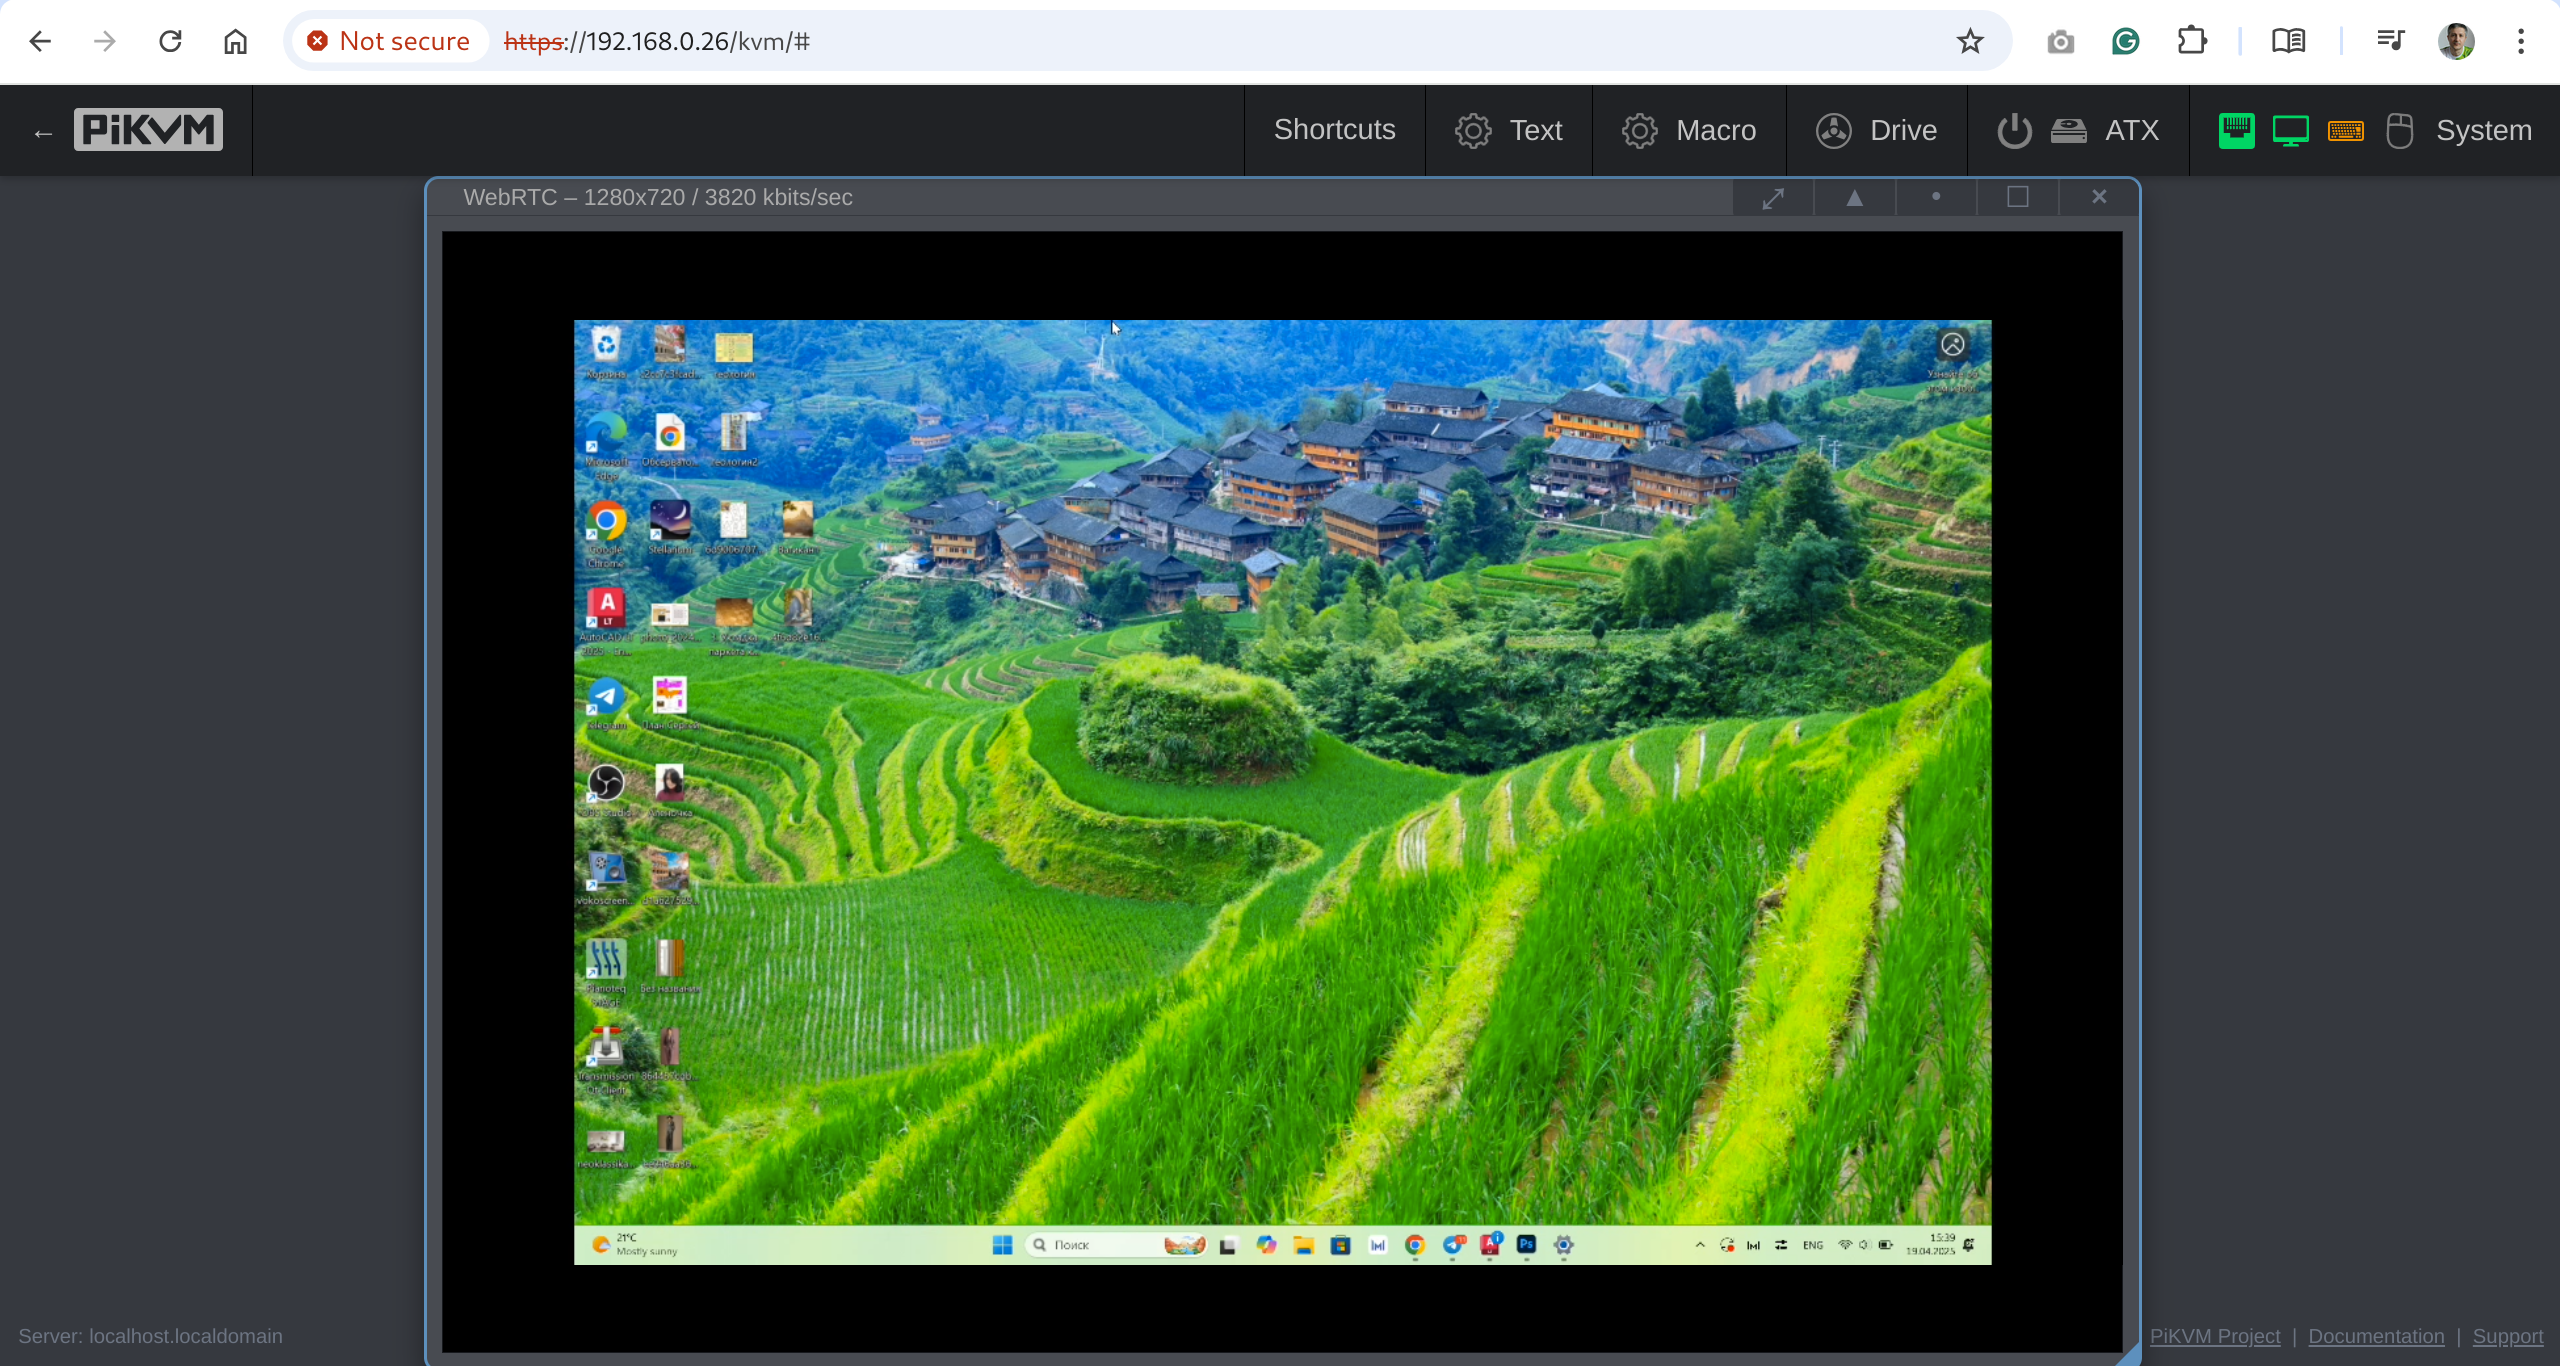Expand the Drive mass storage menu
Screen dimensions: 2560x1366
pos(1876,130)
